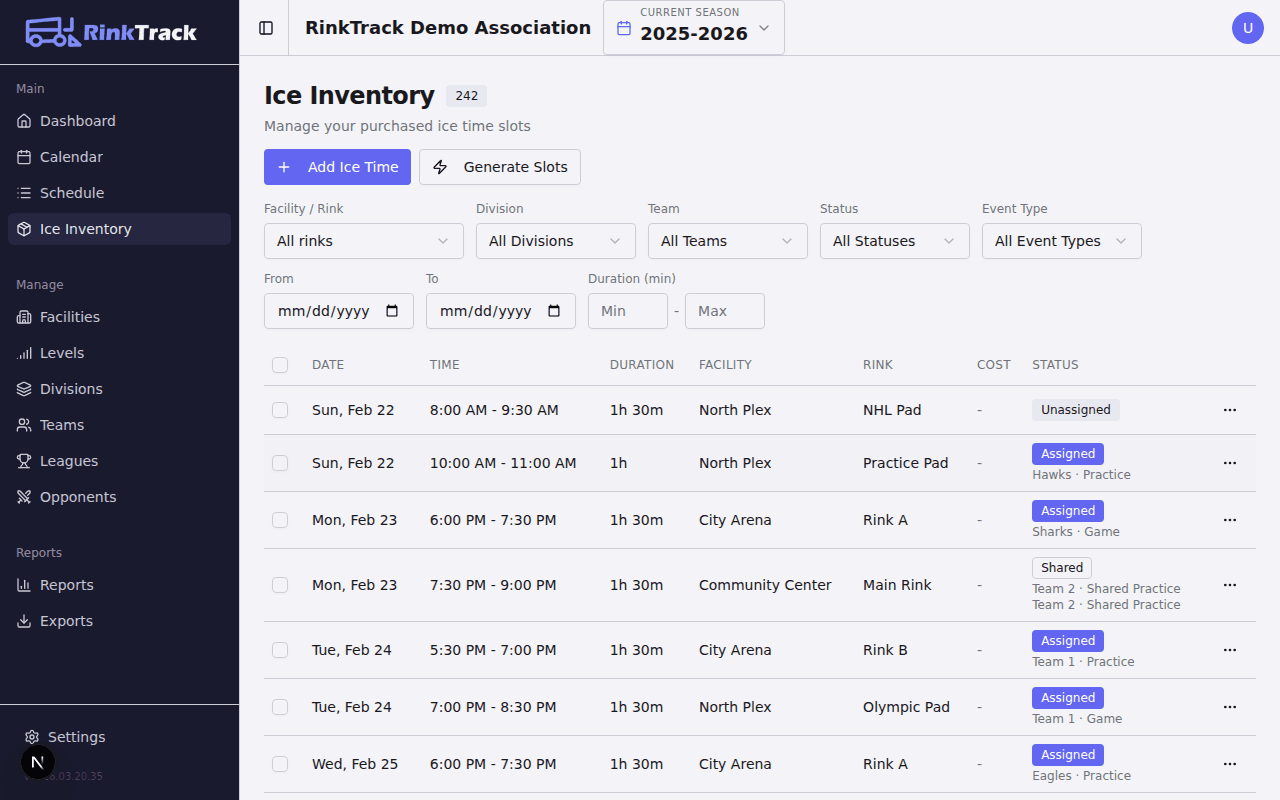This screenshot has width=1280, height=800.
Task: Open Teams from the Manage section
Action: pyautogui.click(x=62, y=425)
